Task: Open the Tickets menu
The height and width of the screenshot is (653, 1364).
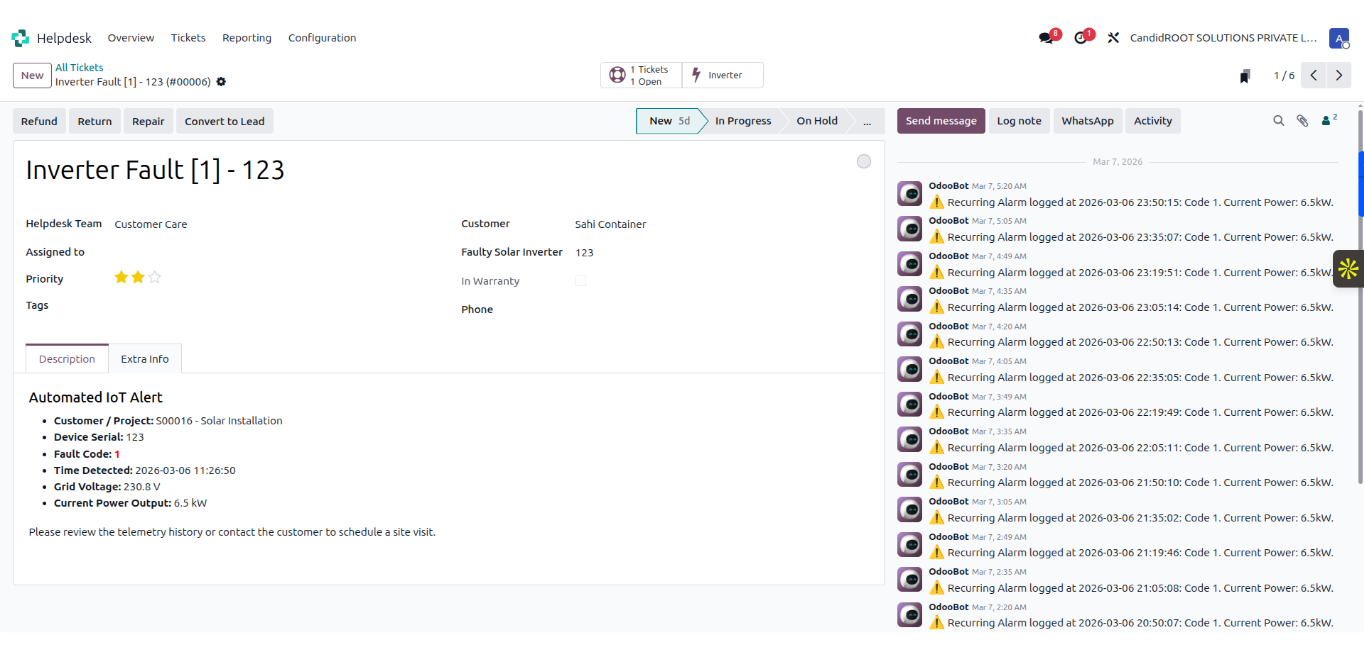Action: (188, 38)
